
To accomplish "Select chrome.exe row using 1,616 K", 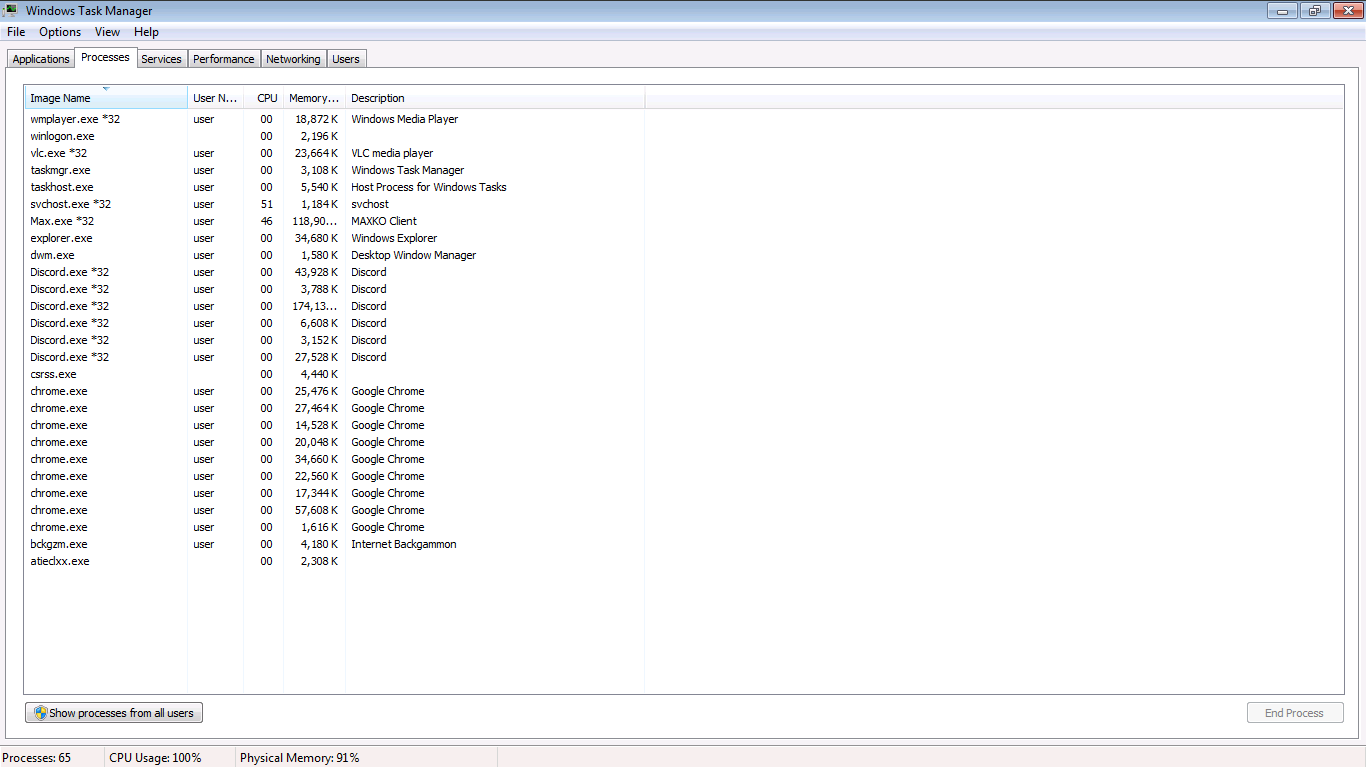I will coord(335,527).
